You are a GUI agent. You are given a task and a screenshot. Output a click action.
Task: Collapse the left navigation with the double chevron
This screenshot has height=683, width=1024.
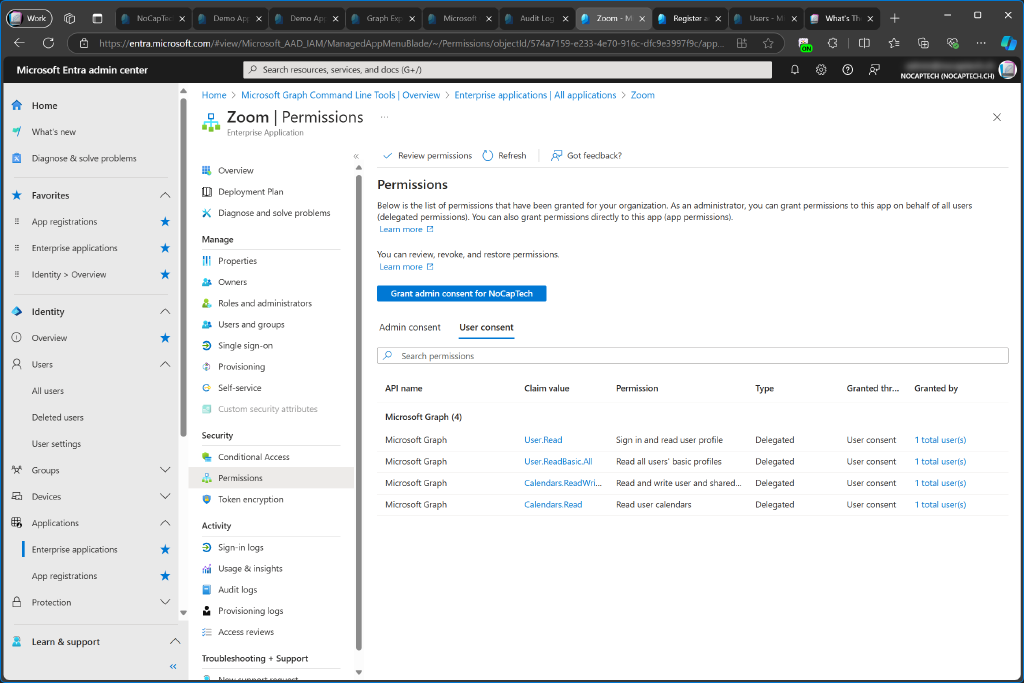pyautogui.click(x=172, y=666)
